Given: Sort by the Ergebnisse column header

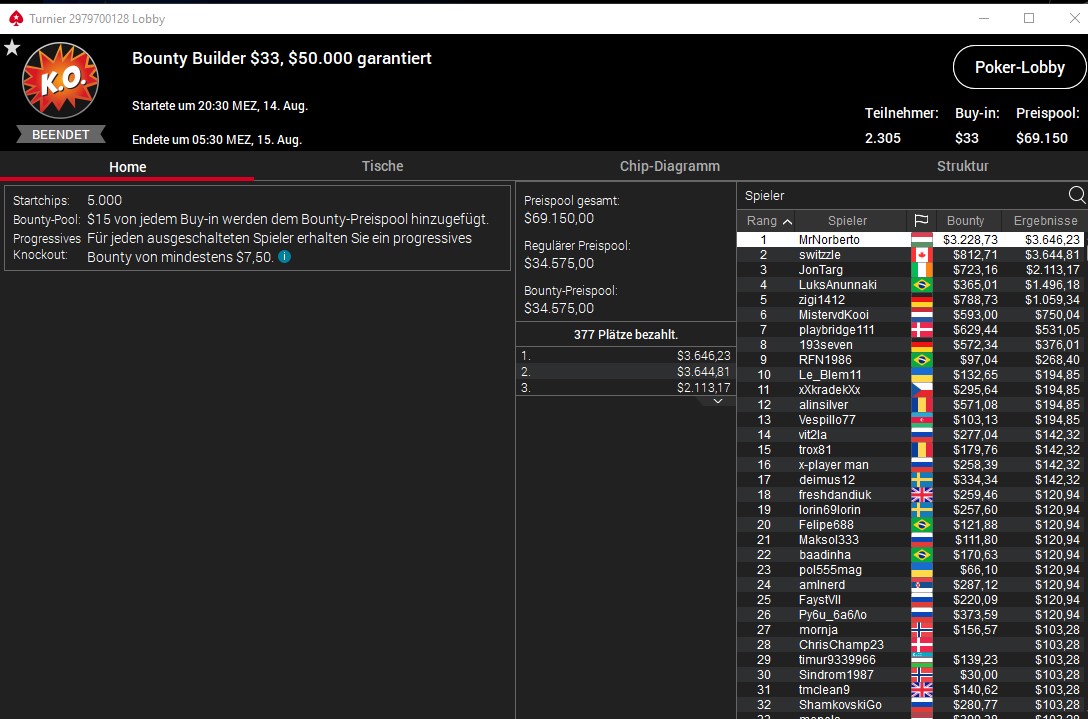Looking at the screenshot, I should (x=1045, y=221).
